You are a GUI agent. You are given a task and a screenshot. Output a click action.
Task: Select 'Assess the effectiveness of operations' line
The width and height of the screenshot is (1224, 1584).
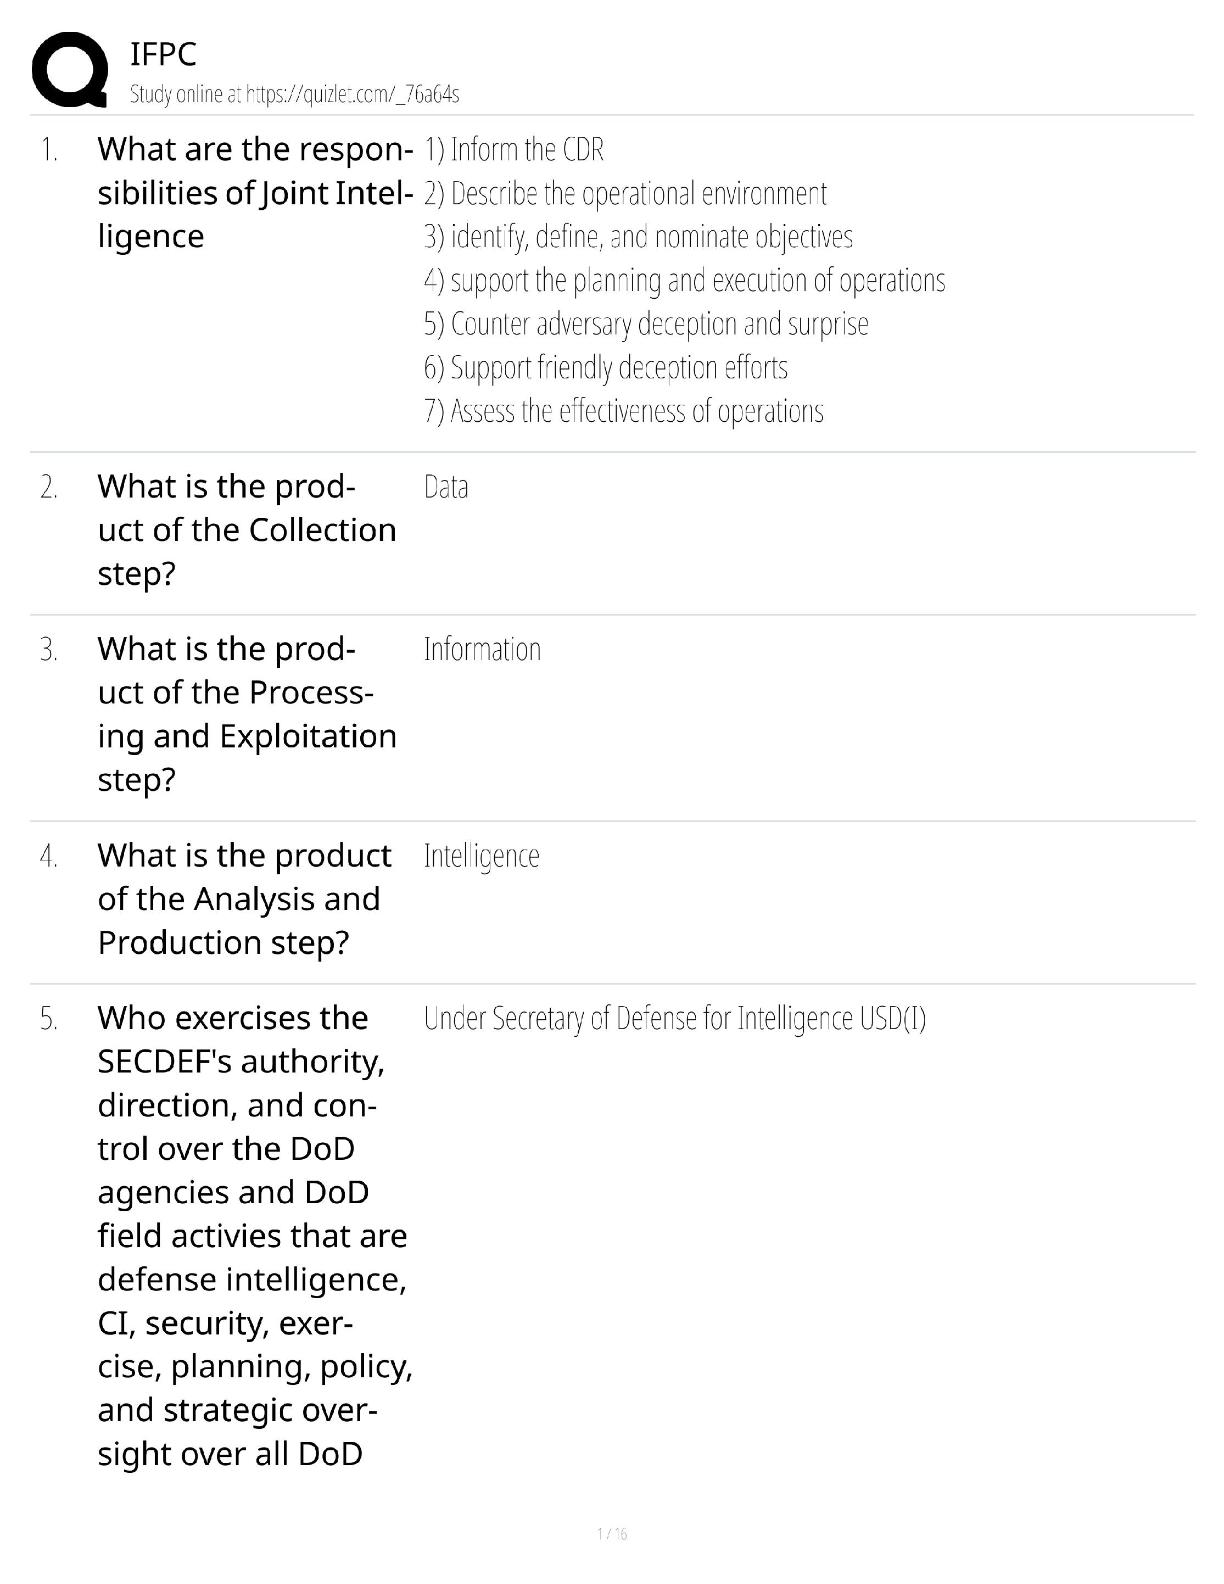pyautogui.click(x=623, y=411)
